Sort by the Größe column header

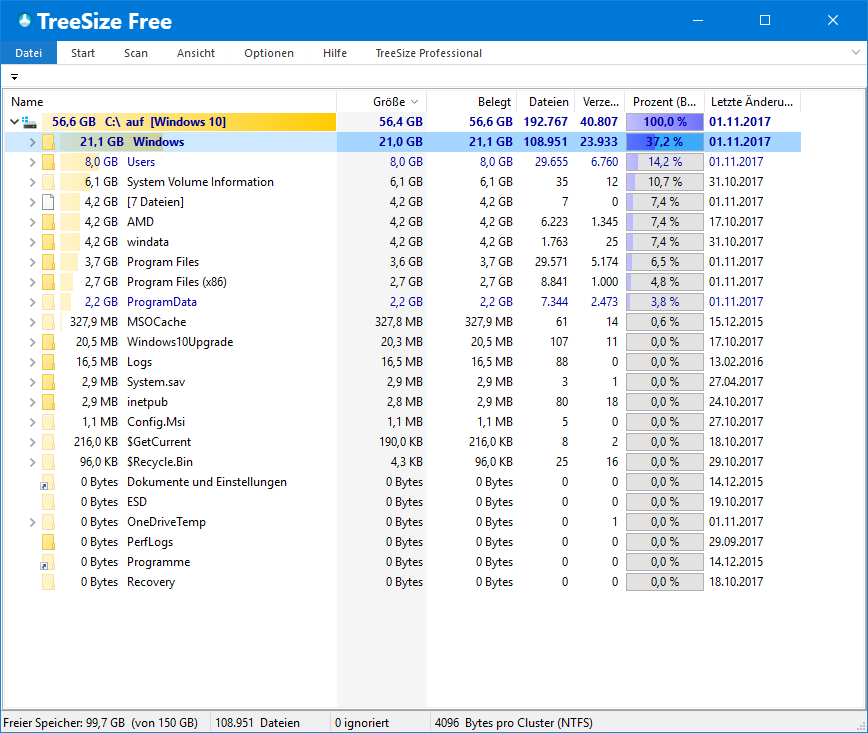pos(382,102)
